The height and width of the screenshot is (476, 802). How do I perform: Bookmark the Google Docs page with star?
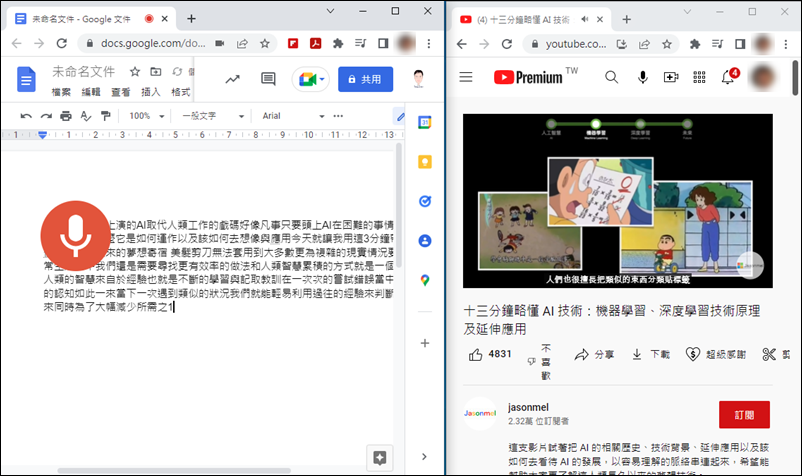pos(264,43)
